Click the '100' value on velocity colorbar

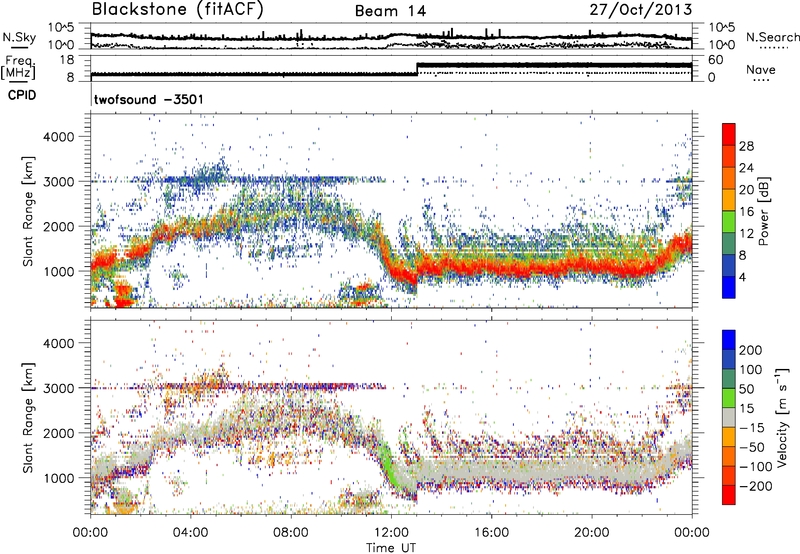click(x=751, y=369)
